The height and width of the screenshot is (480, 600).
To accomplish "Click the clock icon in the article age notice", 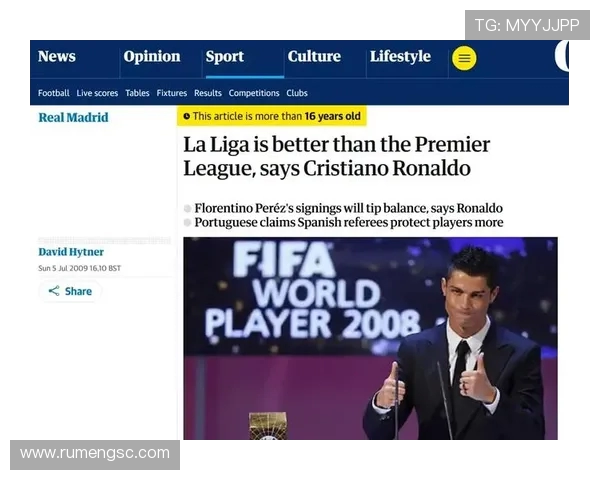I will pos(185,117).
